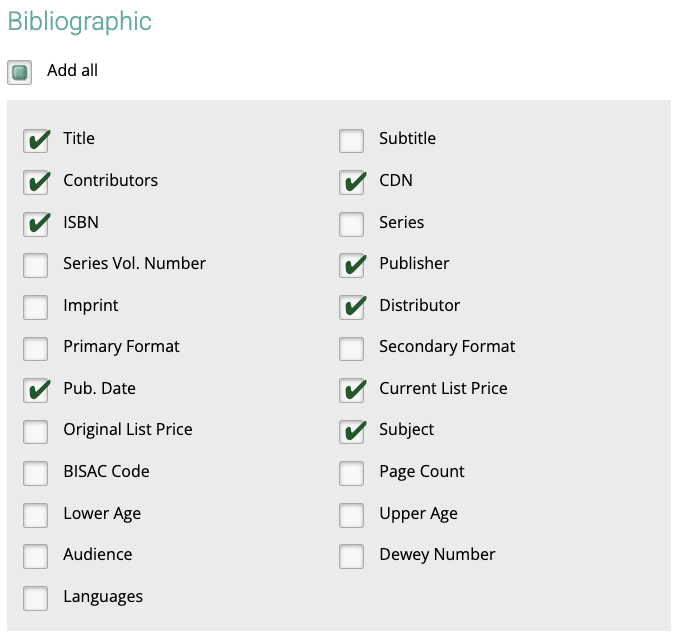Enable the Languages checkbox

pyautogui.click(x=35, y=598)
